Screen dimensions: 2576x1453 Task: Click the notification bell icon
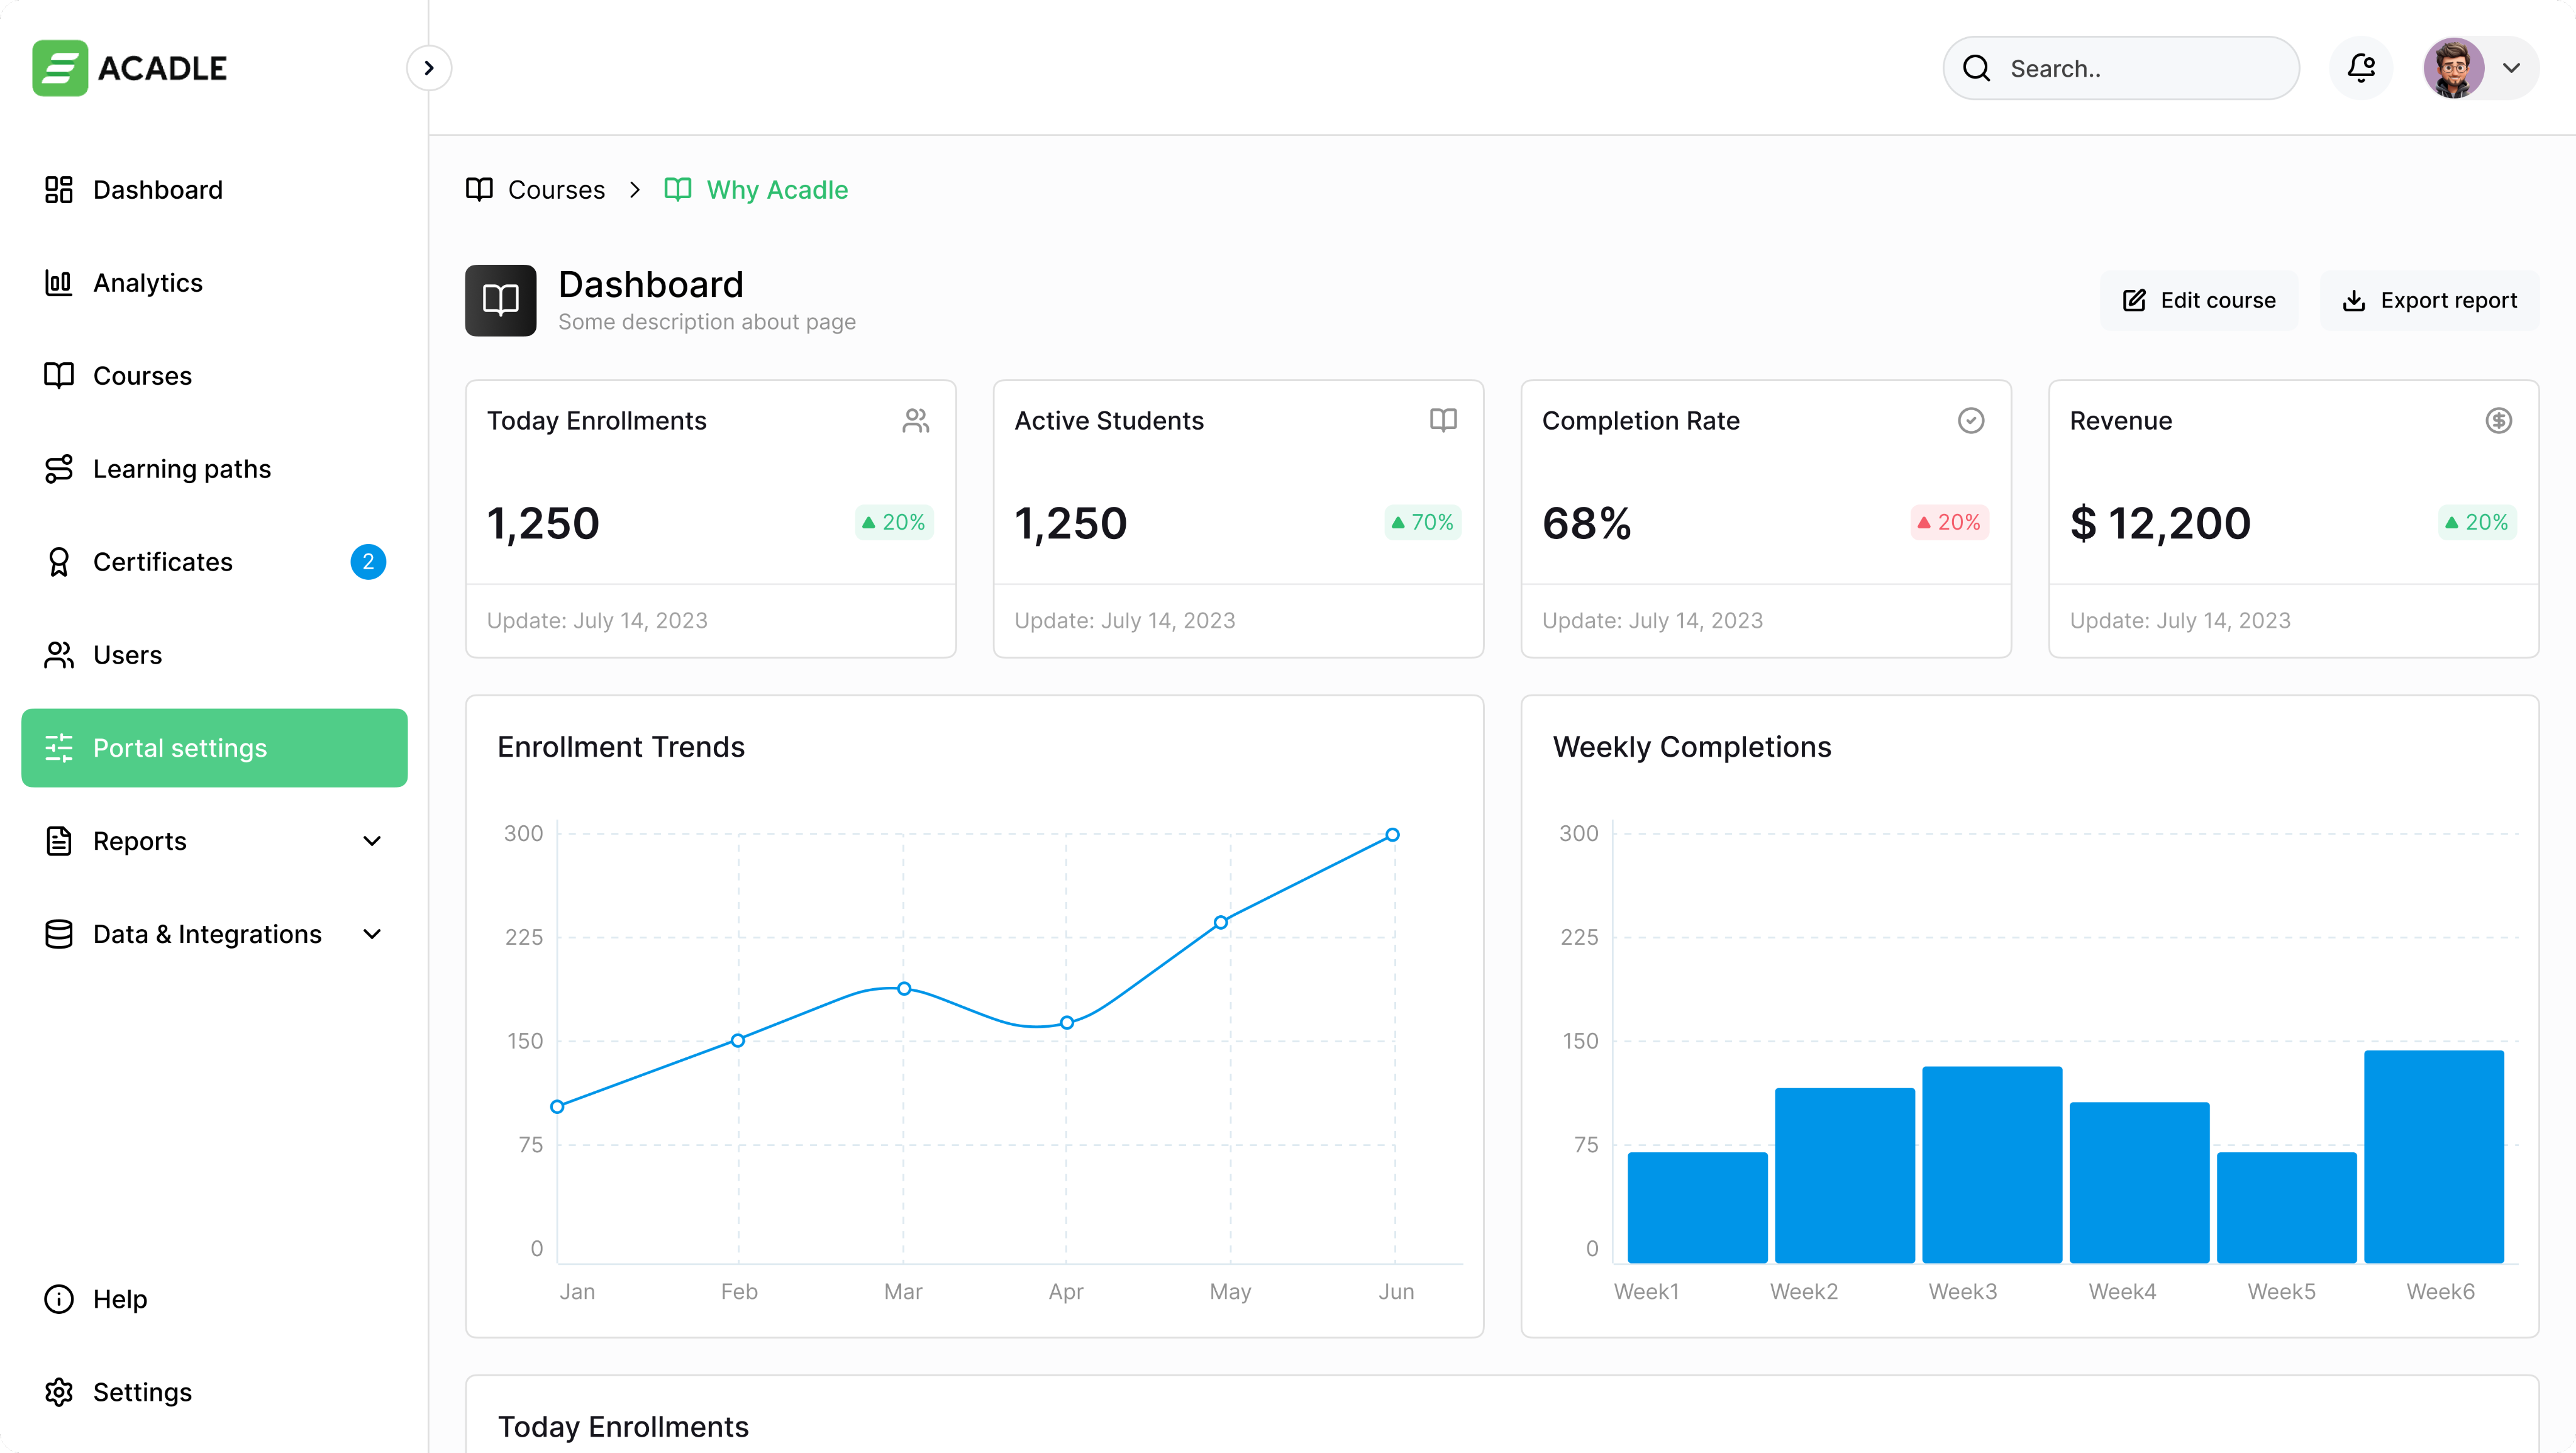(x=2361, y=68)
